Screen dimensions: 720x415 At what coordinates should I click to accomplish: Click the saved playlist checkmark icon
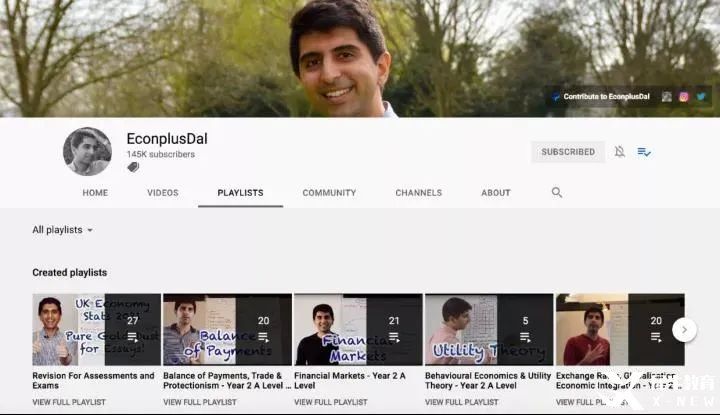click(x=644, y=151)
